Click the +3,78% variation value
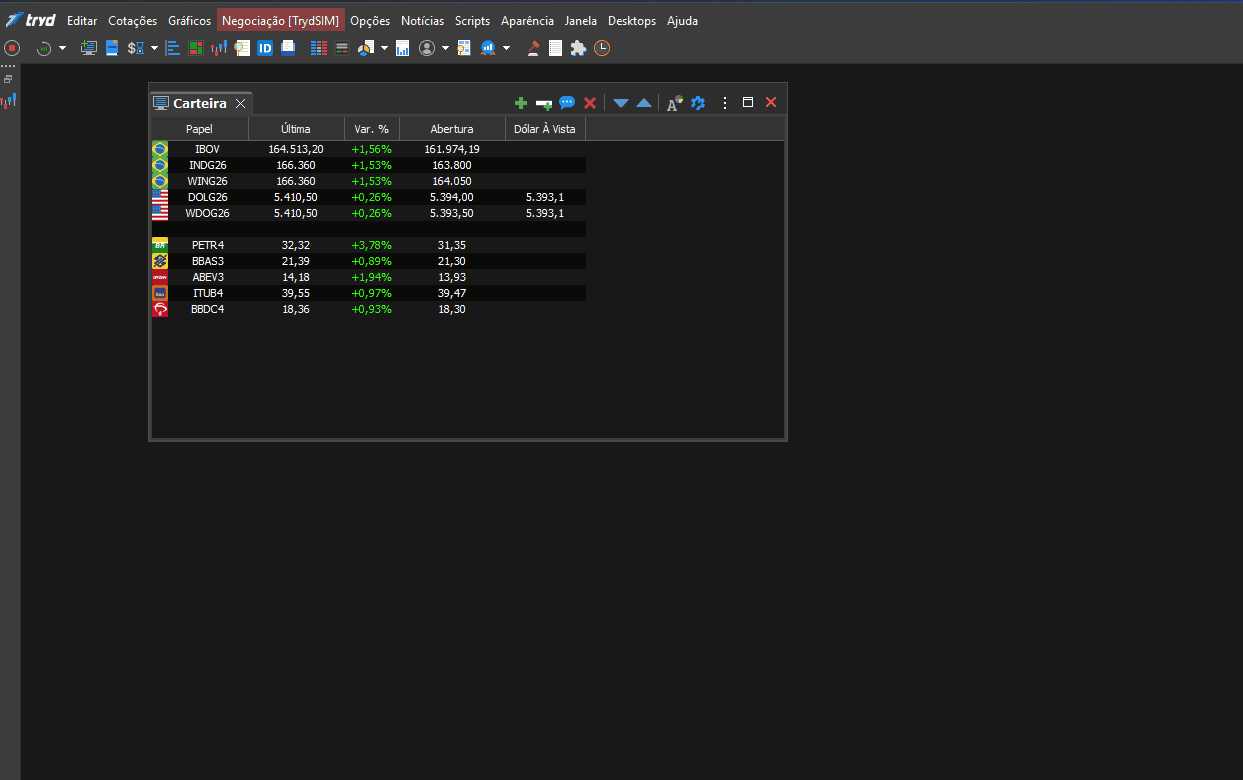Viewport: 1243px width, 780px height. pyautogui.click(x=371, y=245)
